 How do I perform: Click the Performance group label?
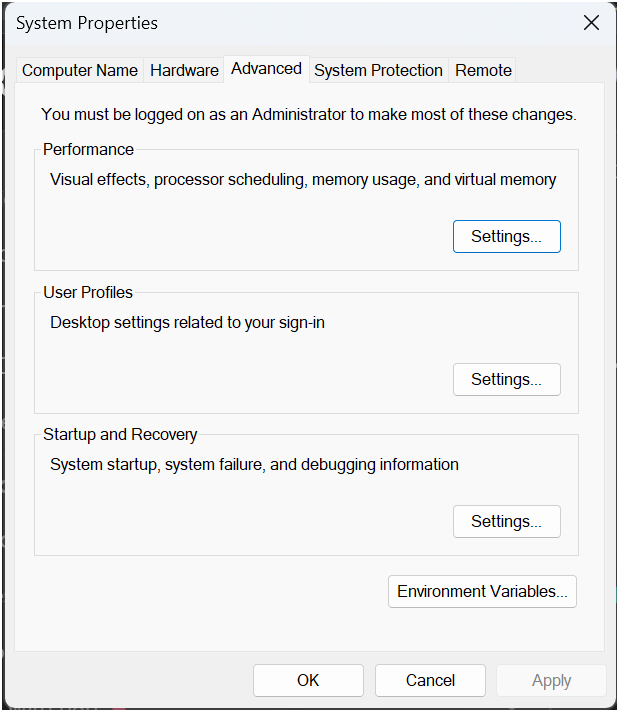pos(88,149)
